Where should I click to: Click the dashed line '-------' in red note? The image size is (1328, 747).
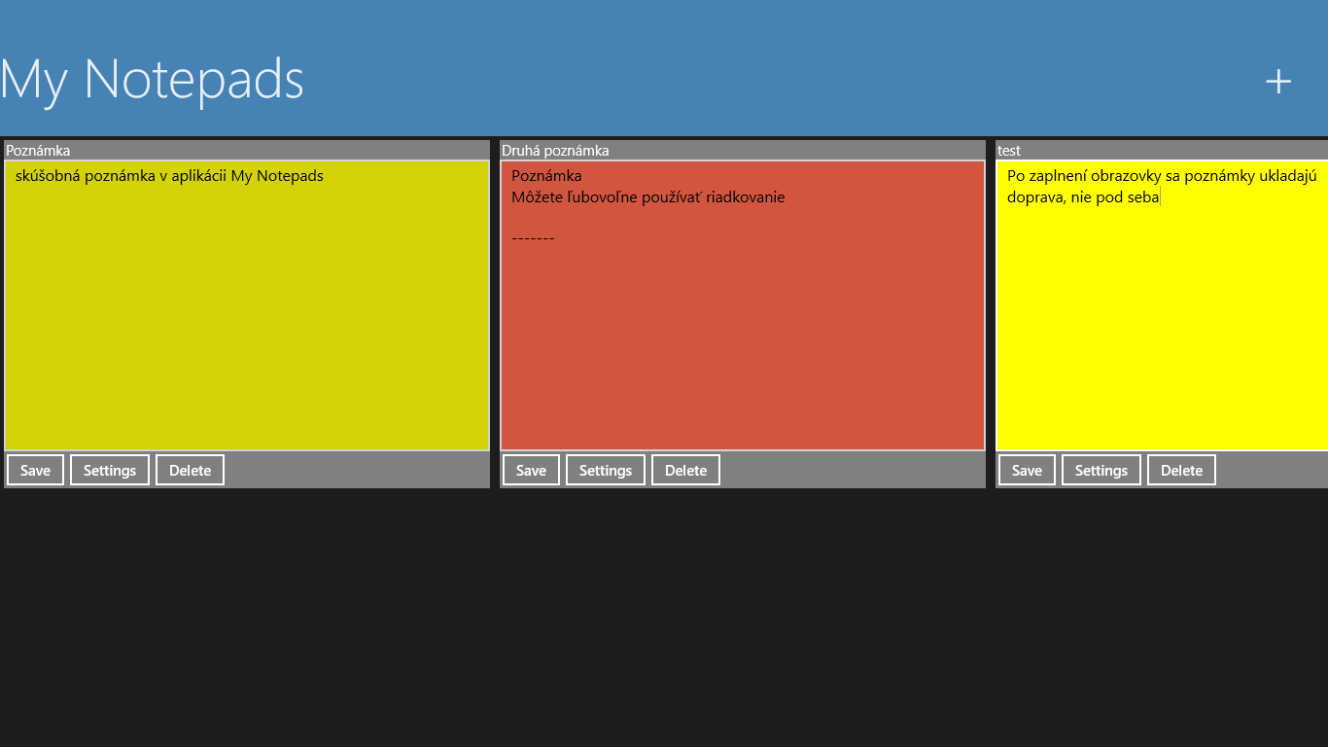click(533, 238)
